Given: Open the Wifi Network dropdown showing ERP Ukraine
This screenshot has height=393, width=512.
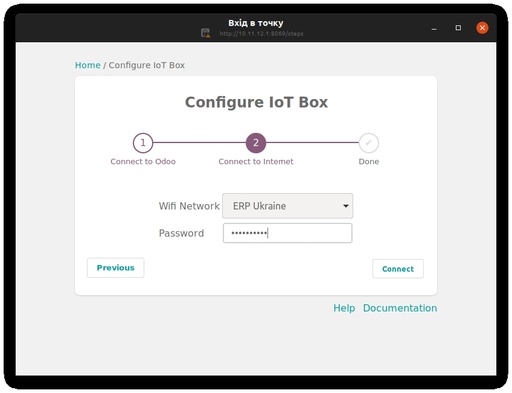Looking at the screenshot, I should click(287, 206).
